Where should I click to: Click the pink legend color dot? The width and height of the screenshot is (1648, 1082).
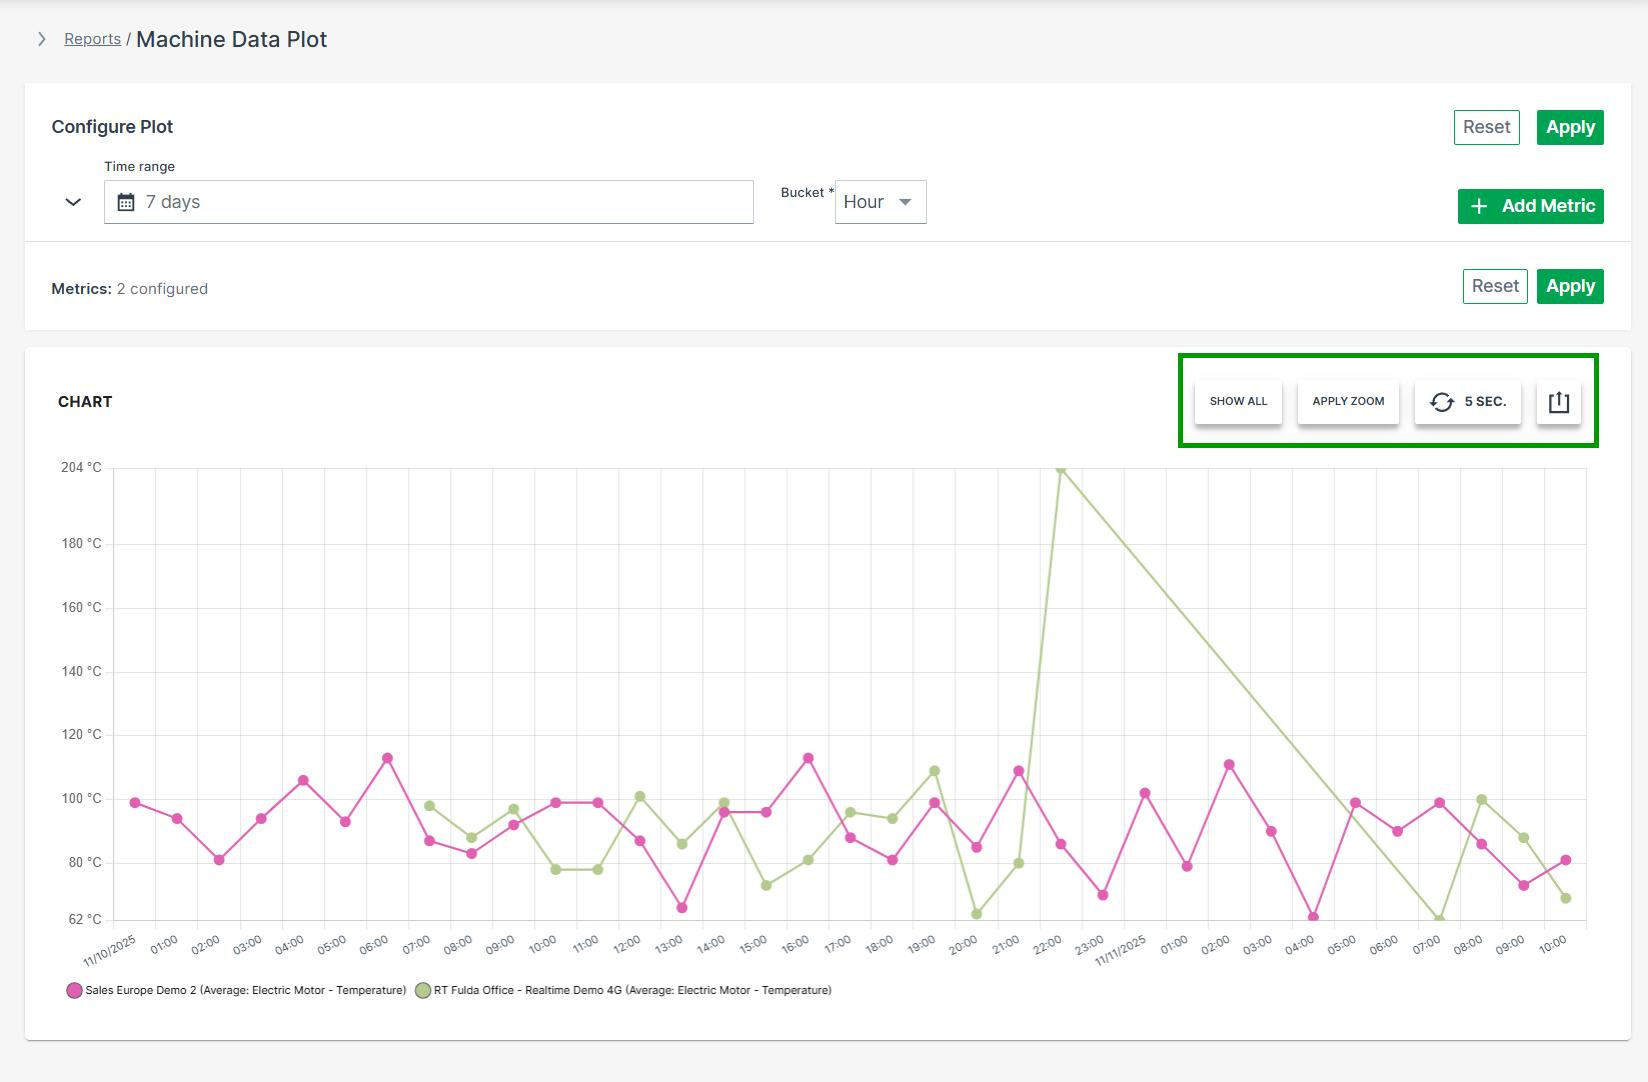(x=74, y=990)
